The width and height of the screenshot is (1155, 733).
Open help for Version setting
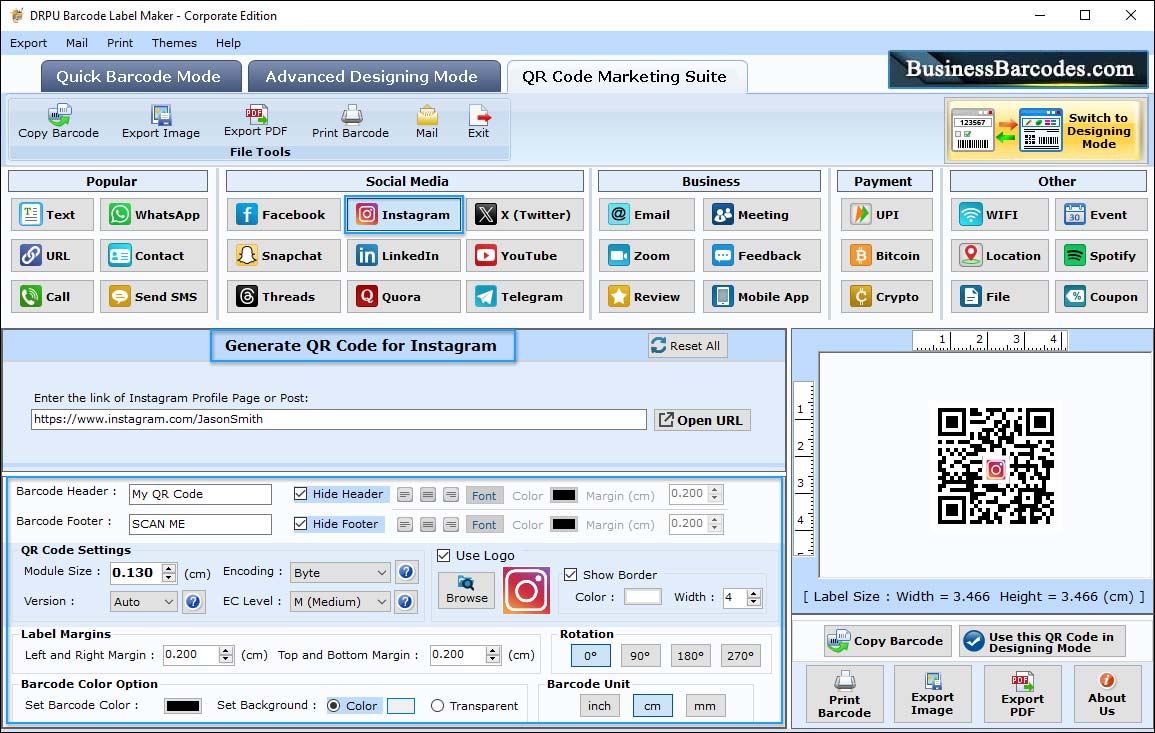pos(193,601)
